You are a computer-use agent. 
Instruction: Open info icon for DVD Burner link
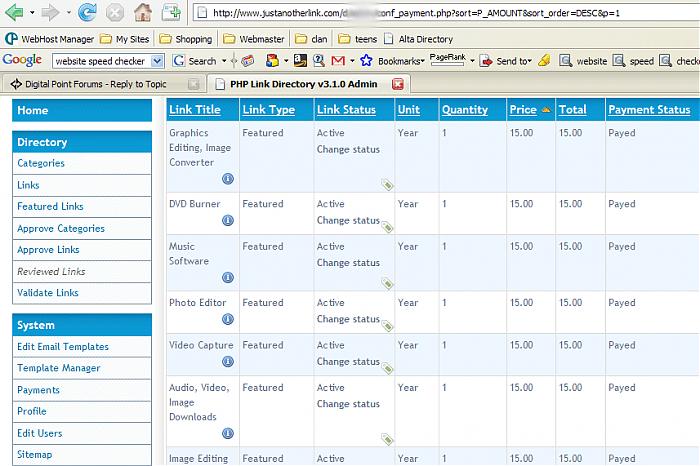(228, 221)
